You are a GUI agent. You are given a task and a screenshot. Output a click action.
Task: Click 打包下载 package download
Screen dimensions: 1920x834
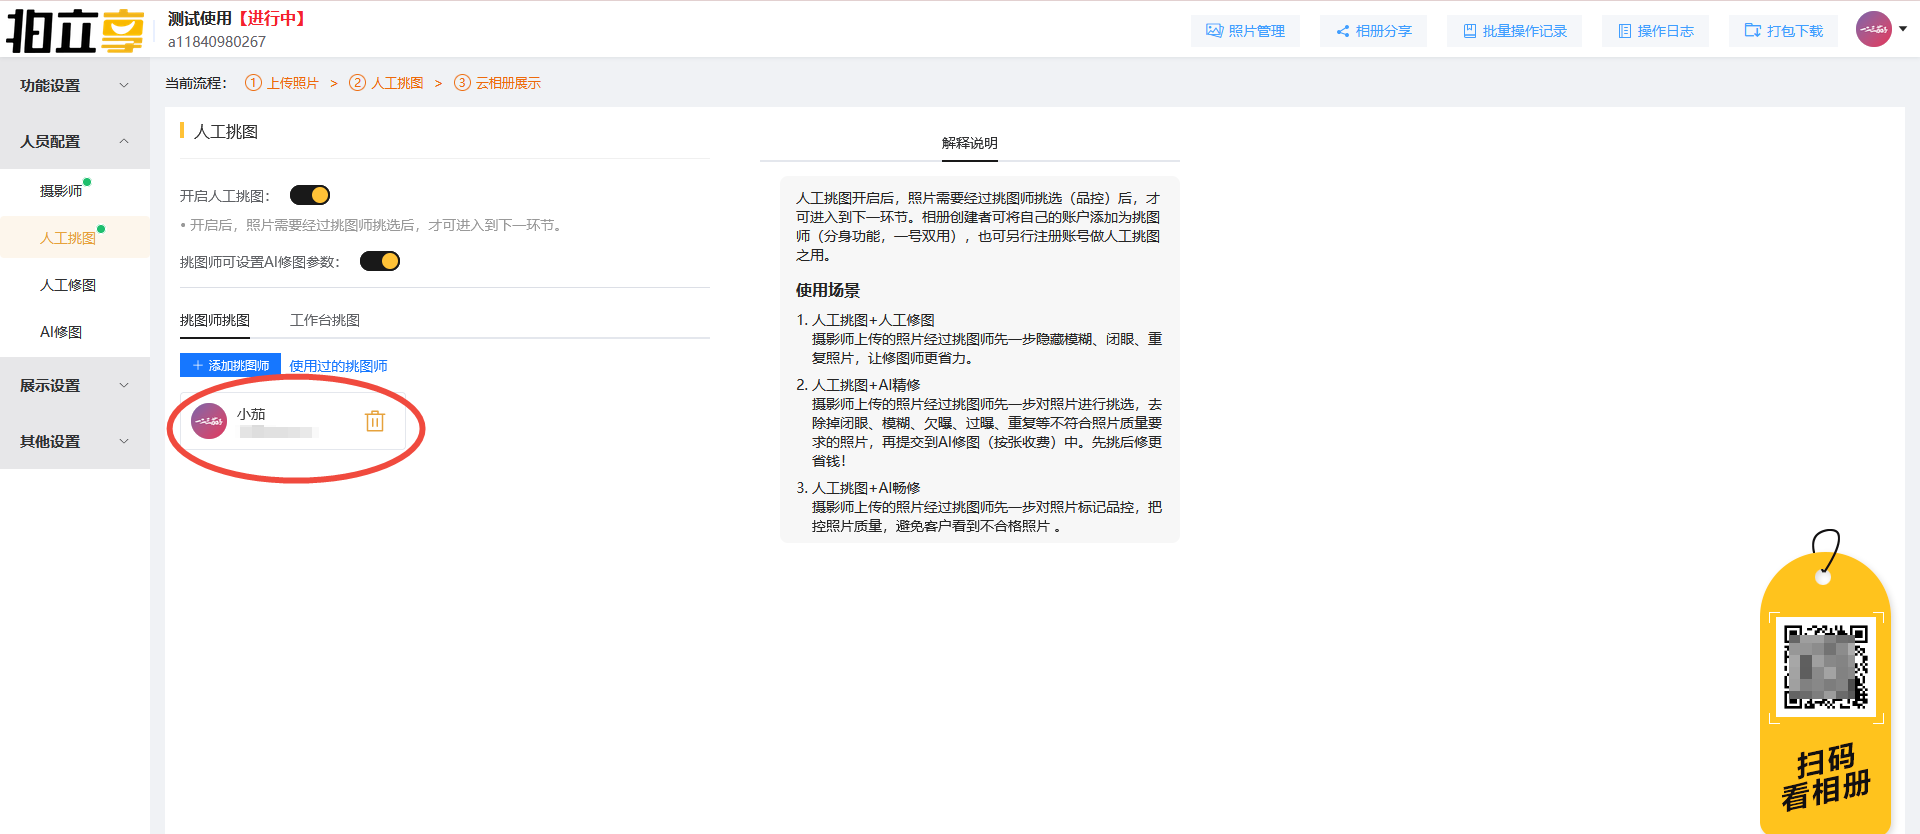point(1784,31)
